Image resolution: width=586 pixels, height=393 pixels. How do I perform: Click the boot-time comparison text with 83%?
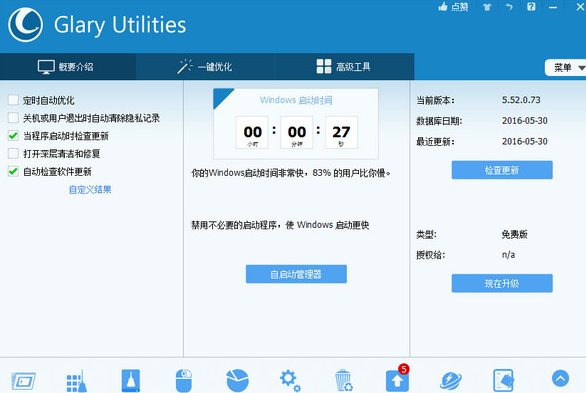pos(291,173)
